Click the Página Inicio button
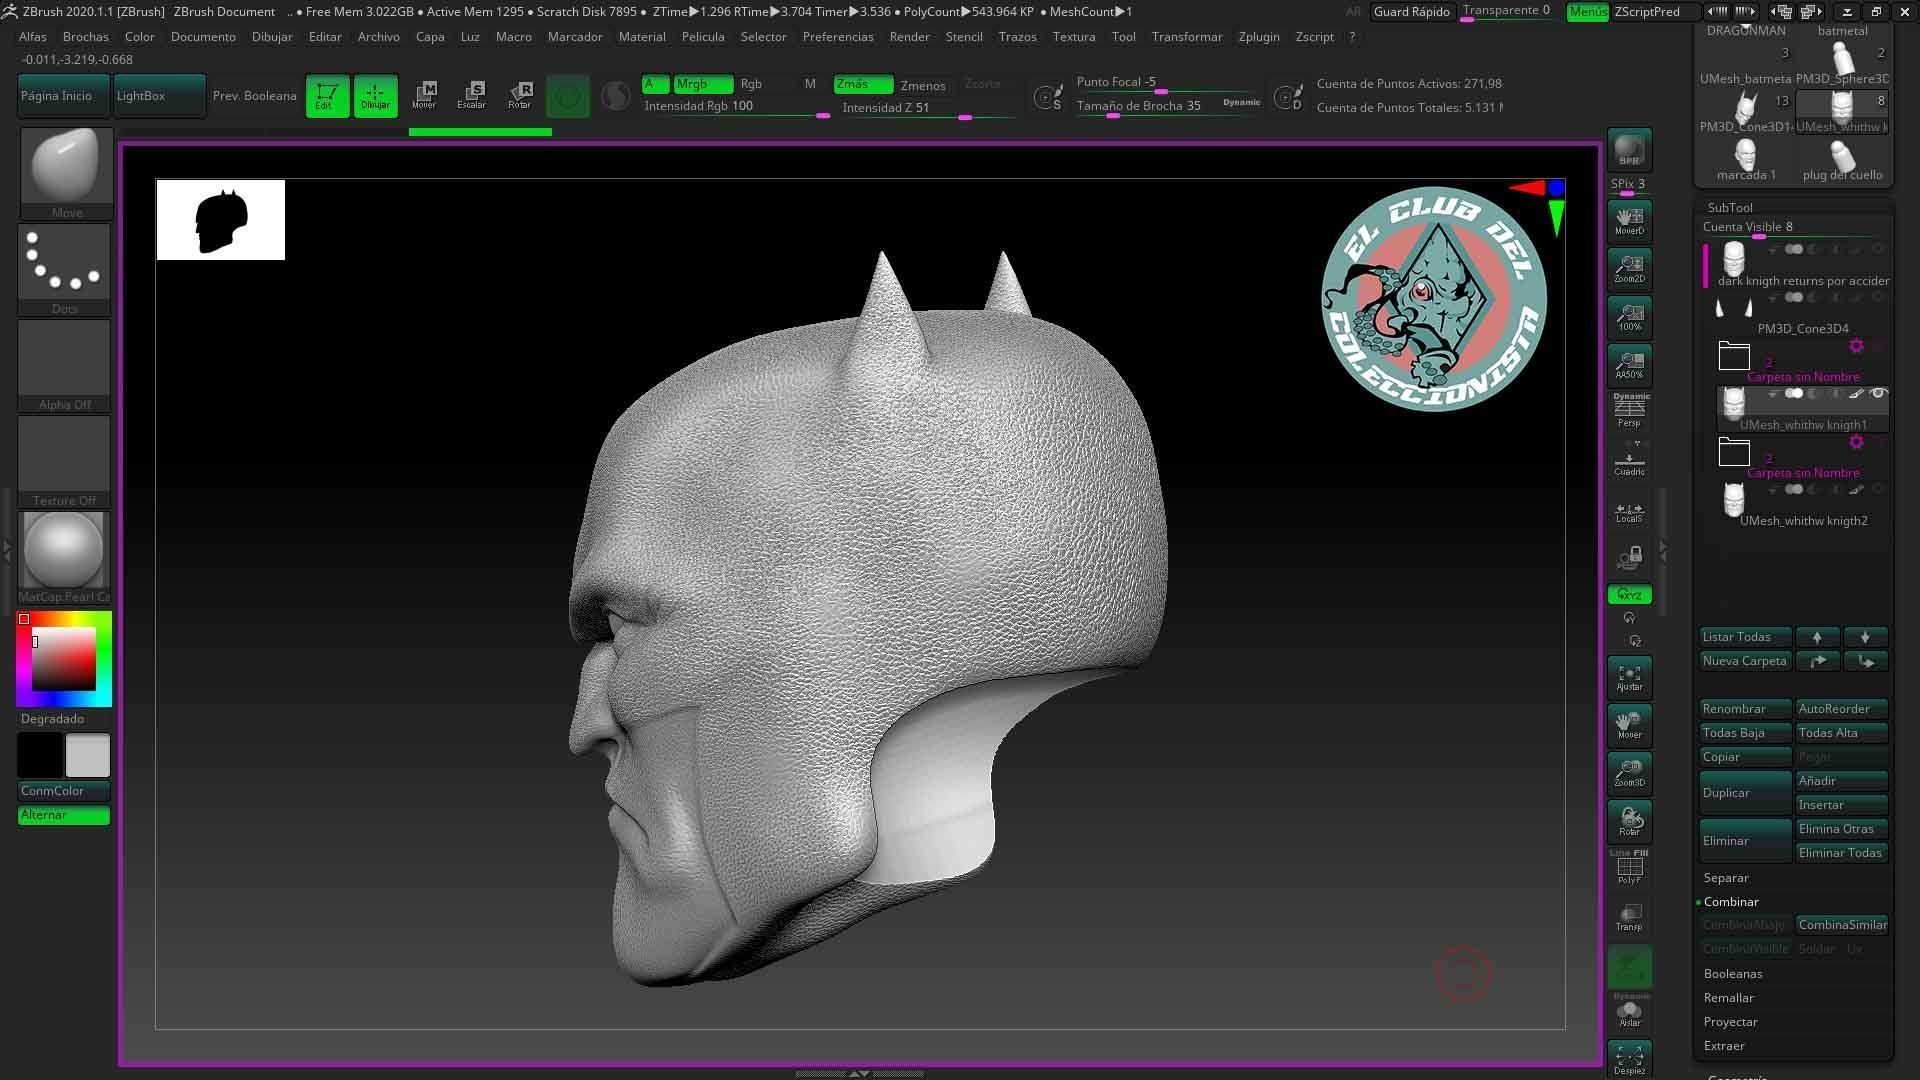Viewport: 1920px width, 1080px height. (x=63, y=96)
